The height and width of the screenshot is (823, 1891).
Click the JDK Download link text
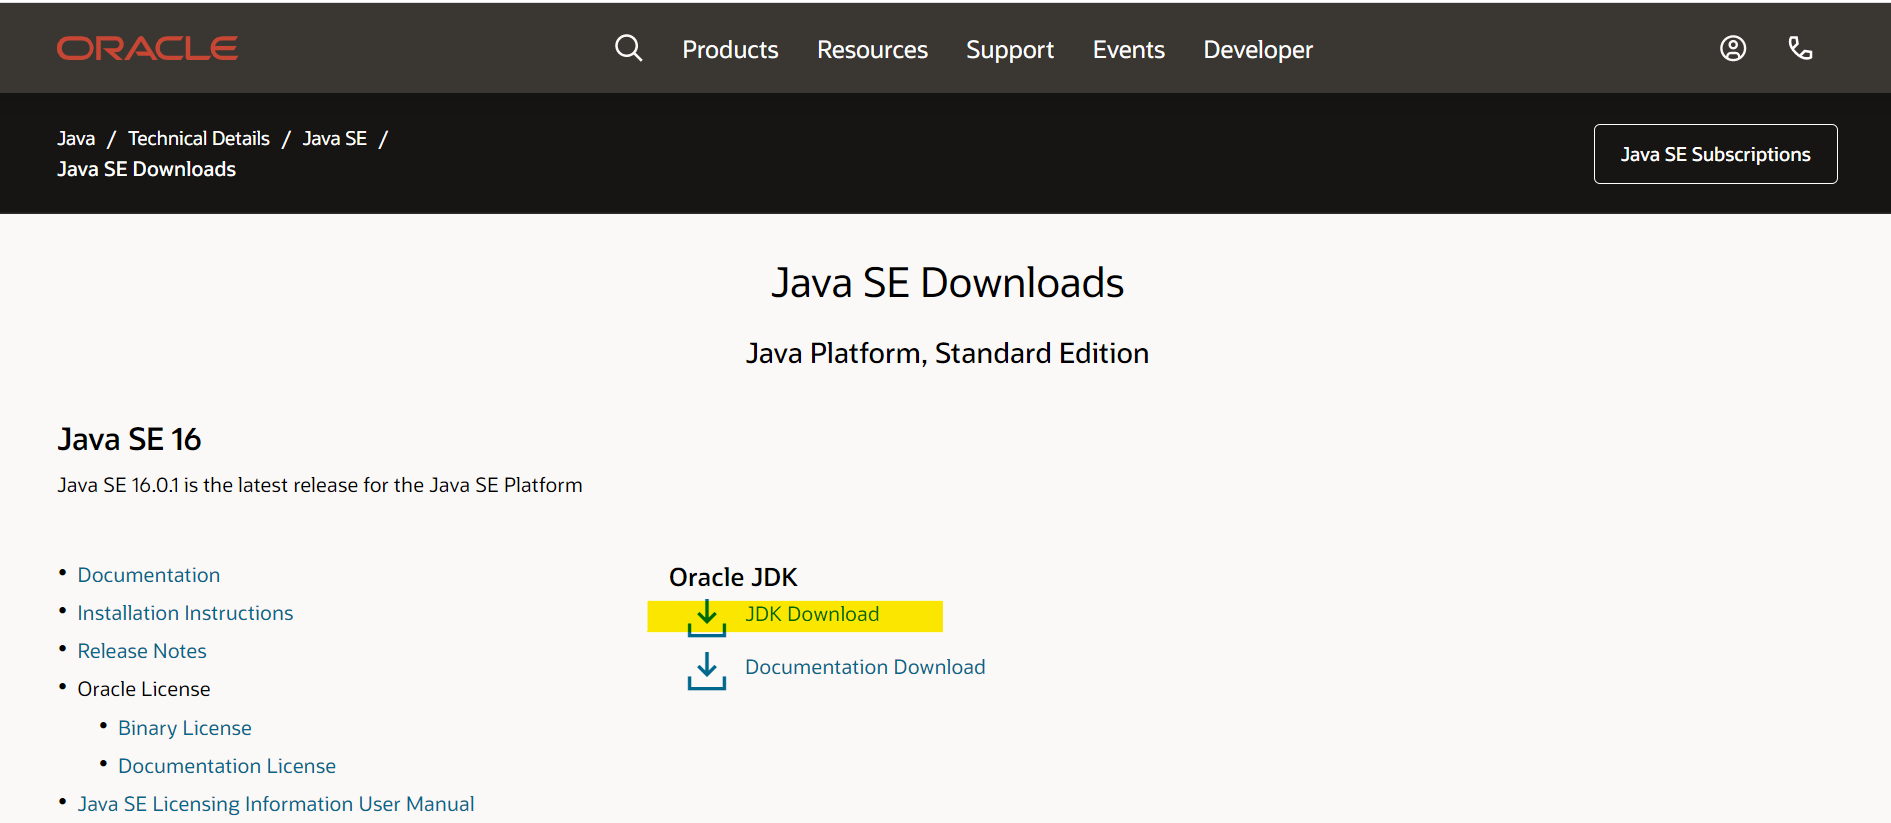click(812, 614)
